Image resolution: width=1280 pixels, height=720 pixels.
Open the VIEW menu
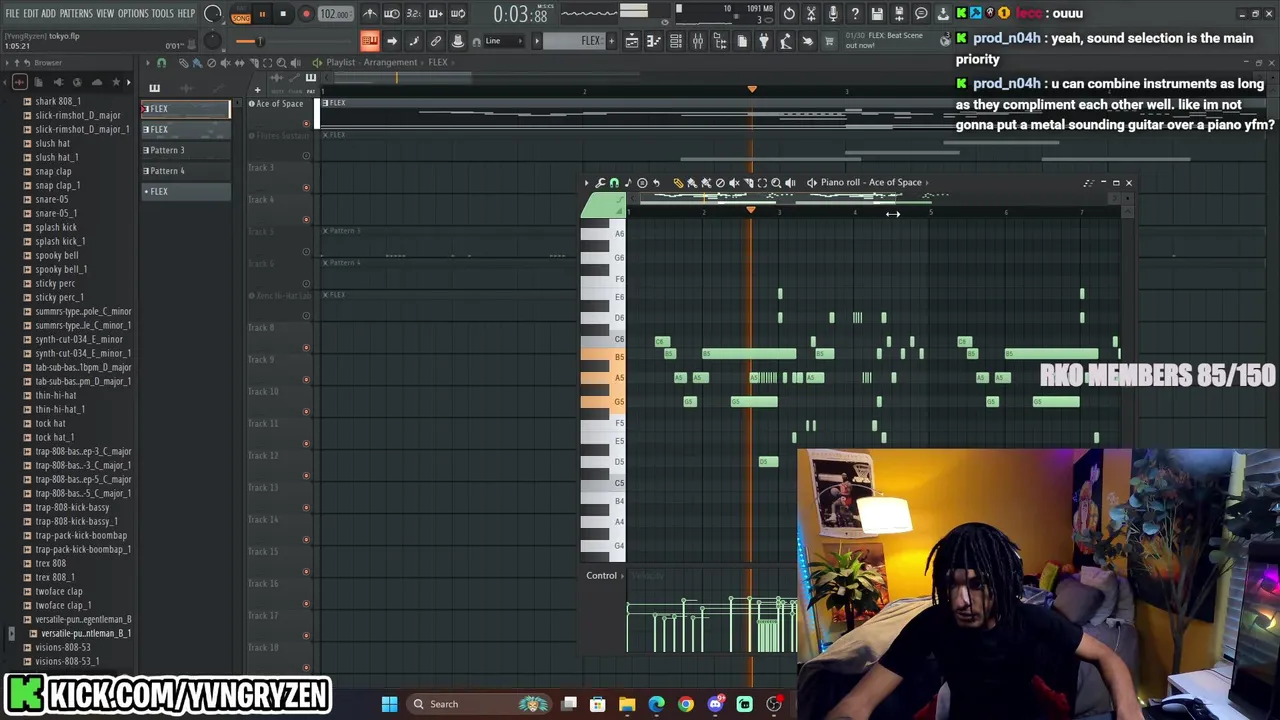coord(105,14)
